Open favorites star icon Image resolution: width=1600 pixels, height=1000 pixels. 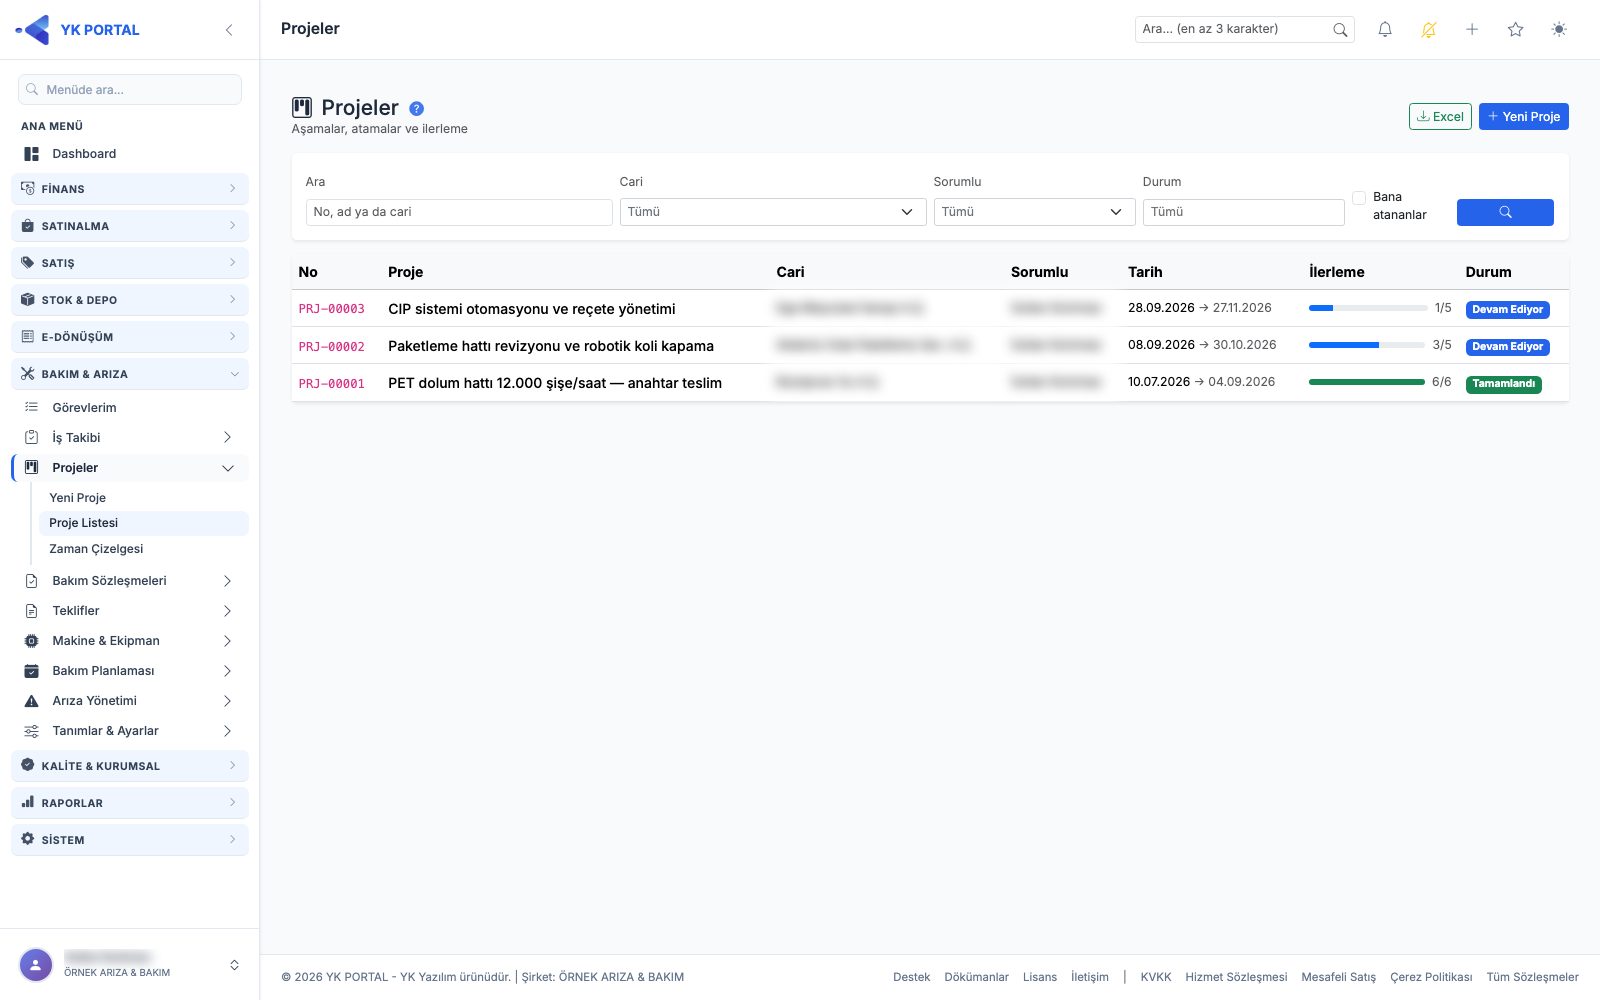click(x=1516, y=30)
